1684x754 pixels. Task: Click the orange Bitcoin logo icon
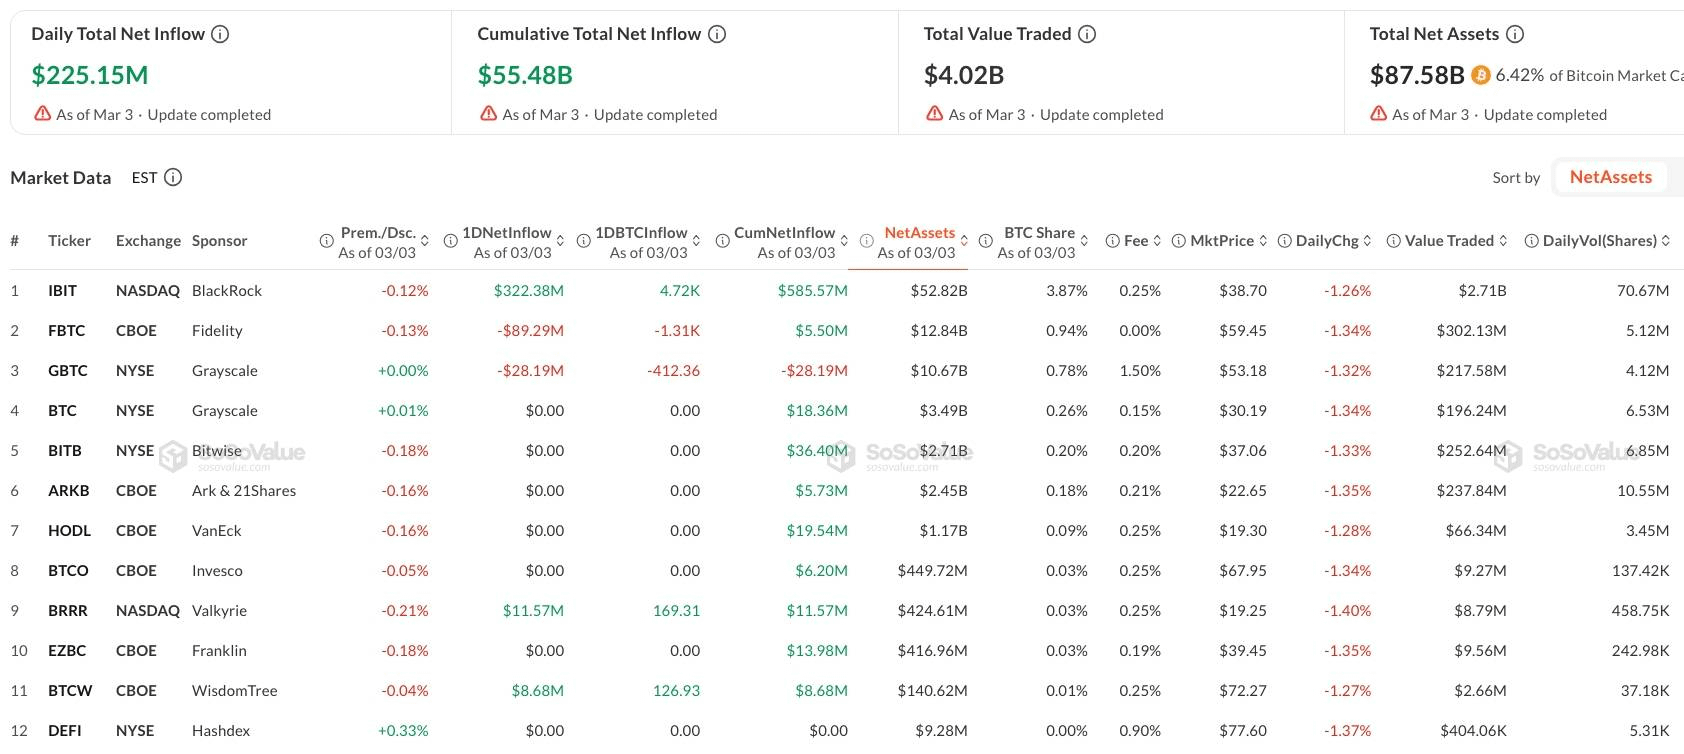(x=1481, y=75)
